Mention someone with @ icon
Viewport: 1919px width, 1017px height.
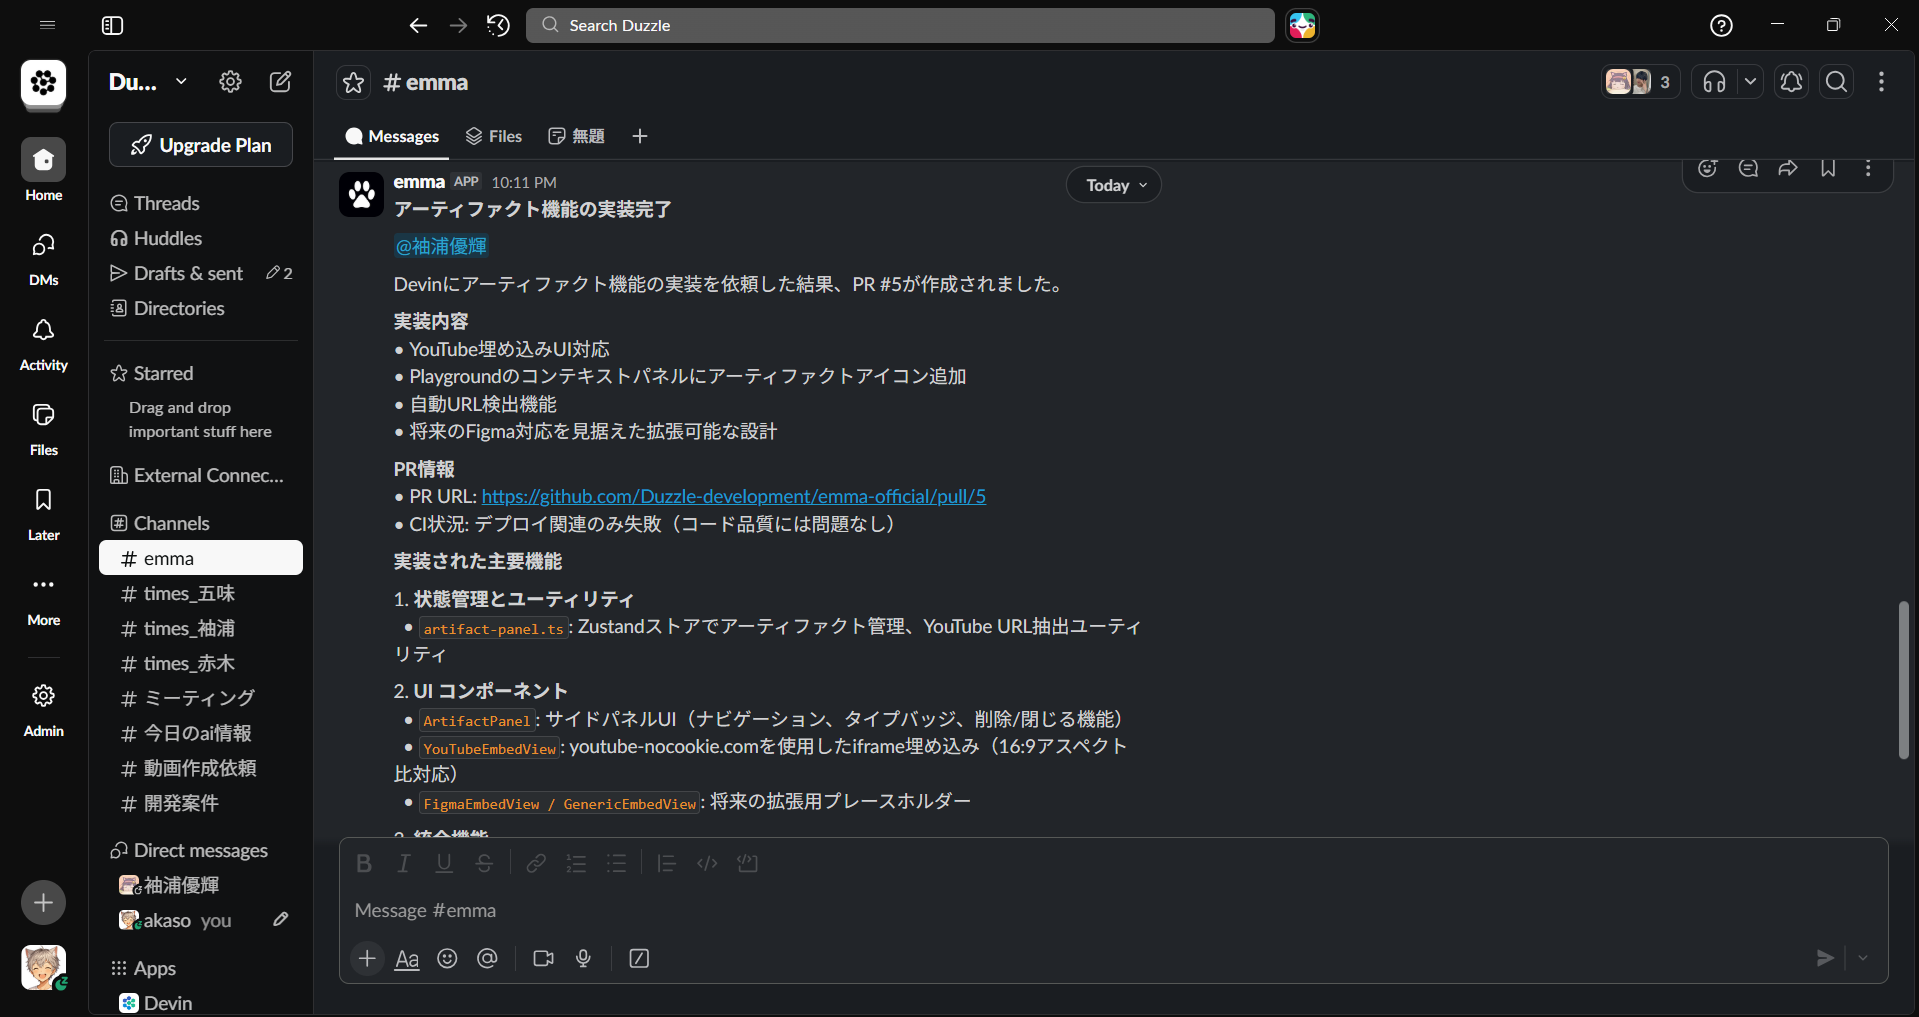pos(487,959)
